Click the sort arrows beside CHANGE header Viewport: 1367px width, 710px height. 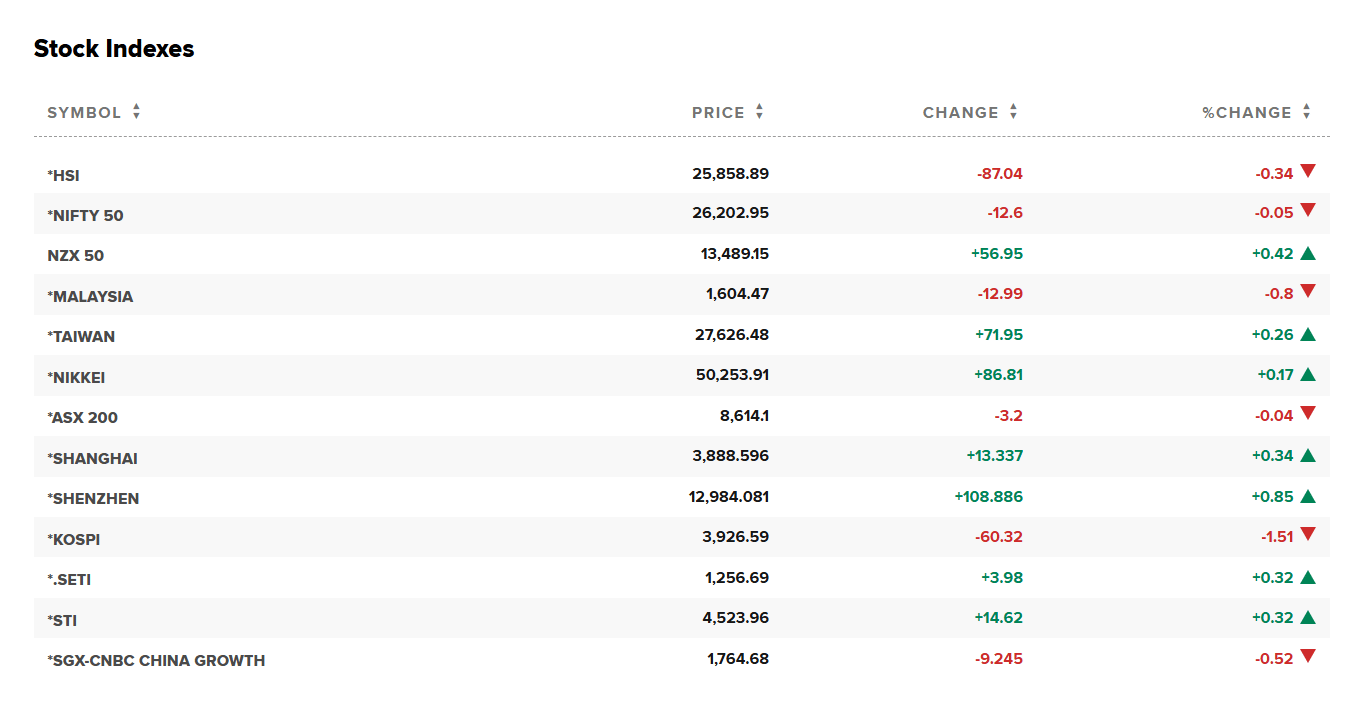pyautogui.click(x=1013, y=112)
